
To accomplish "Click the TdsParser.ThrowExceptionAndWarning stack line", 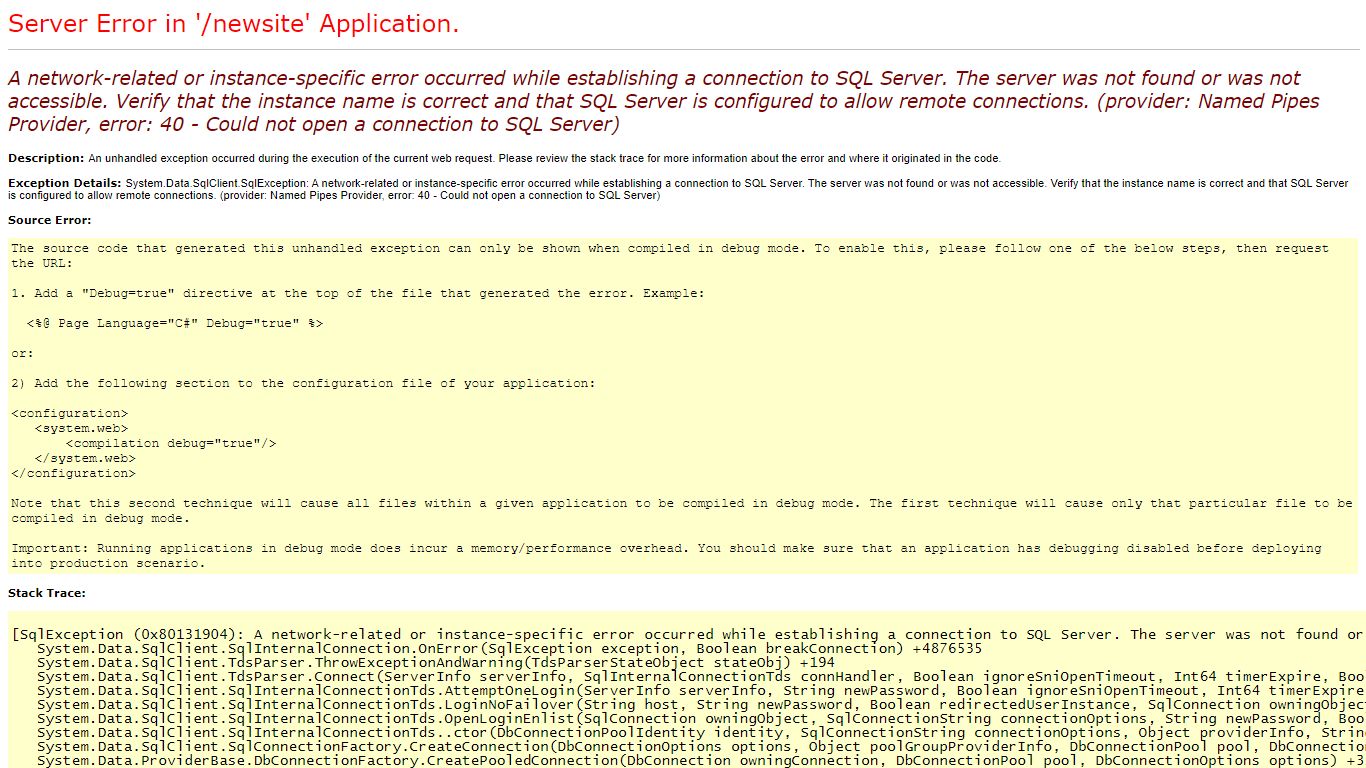I will coord(436,662).
